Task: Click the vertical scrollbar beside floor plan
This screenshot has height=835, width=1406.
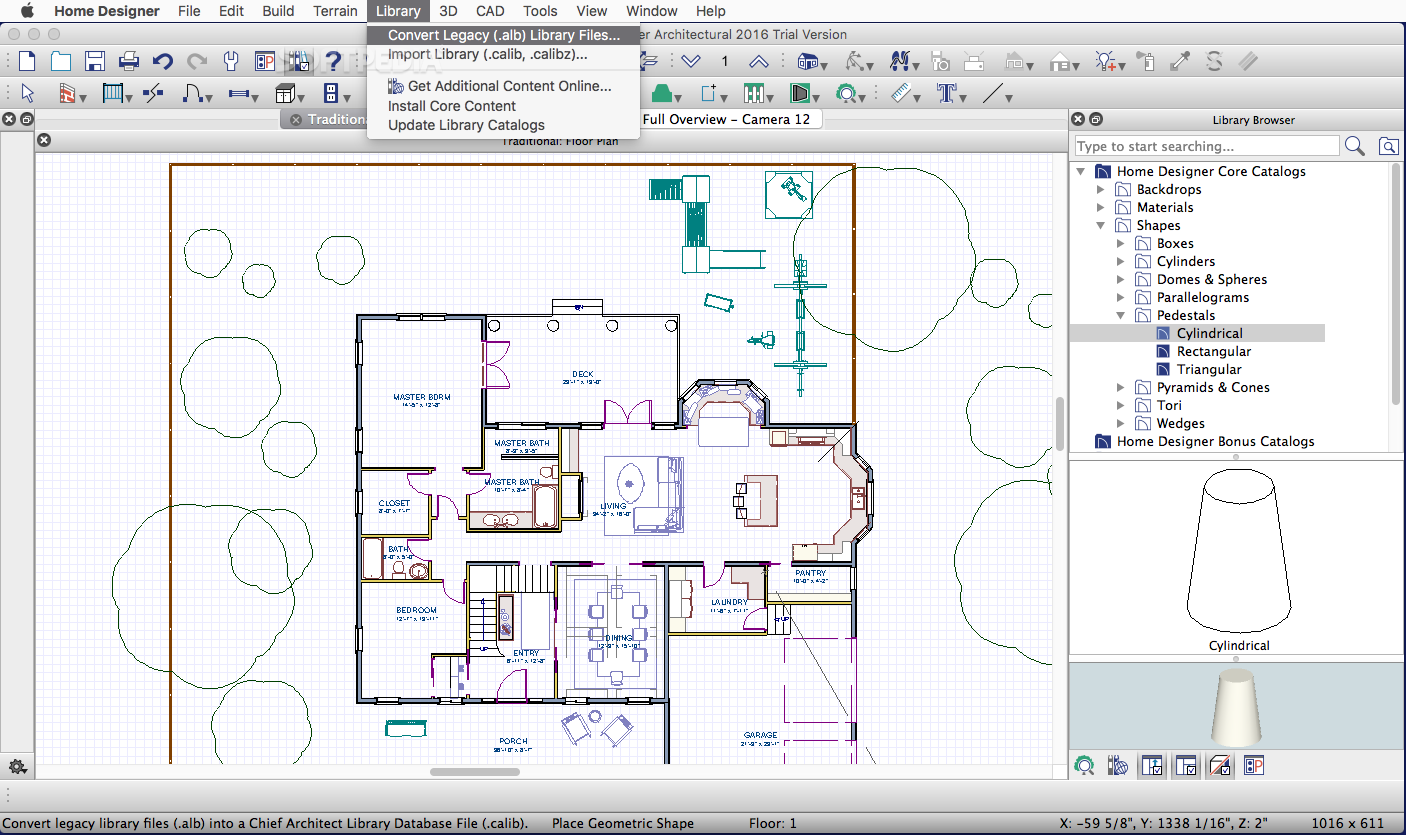Action: pyautogui.click(x=1060, y=425)
